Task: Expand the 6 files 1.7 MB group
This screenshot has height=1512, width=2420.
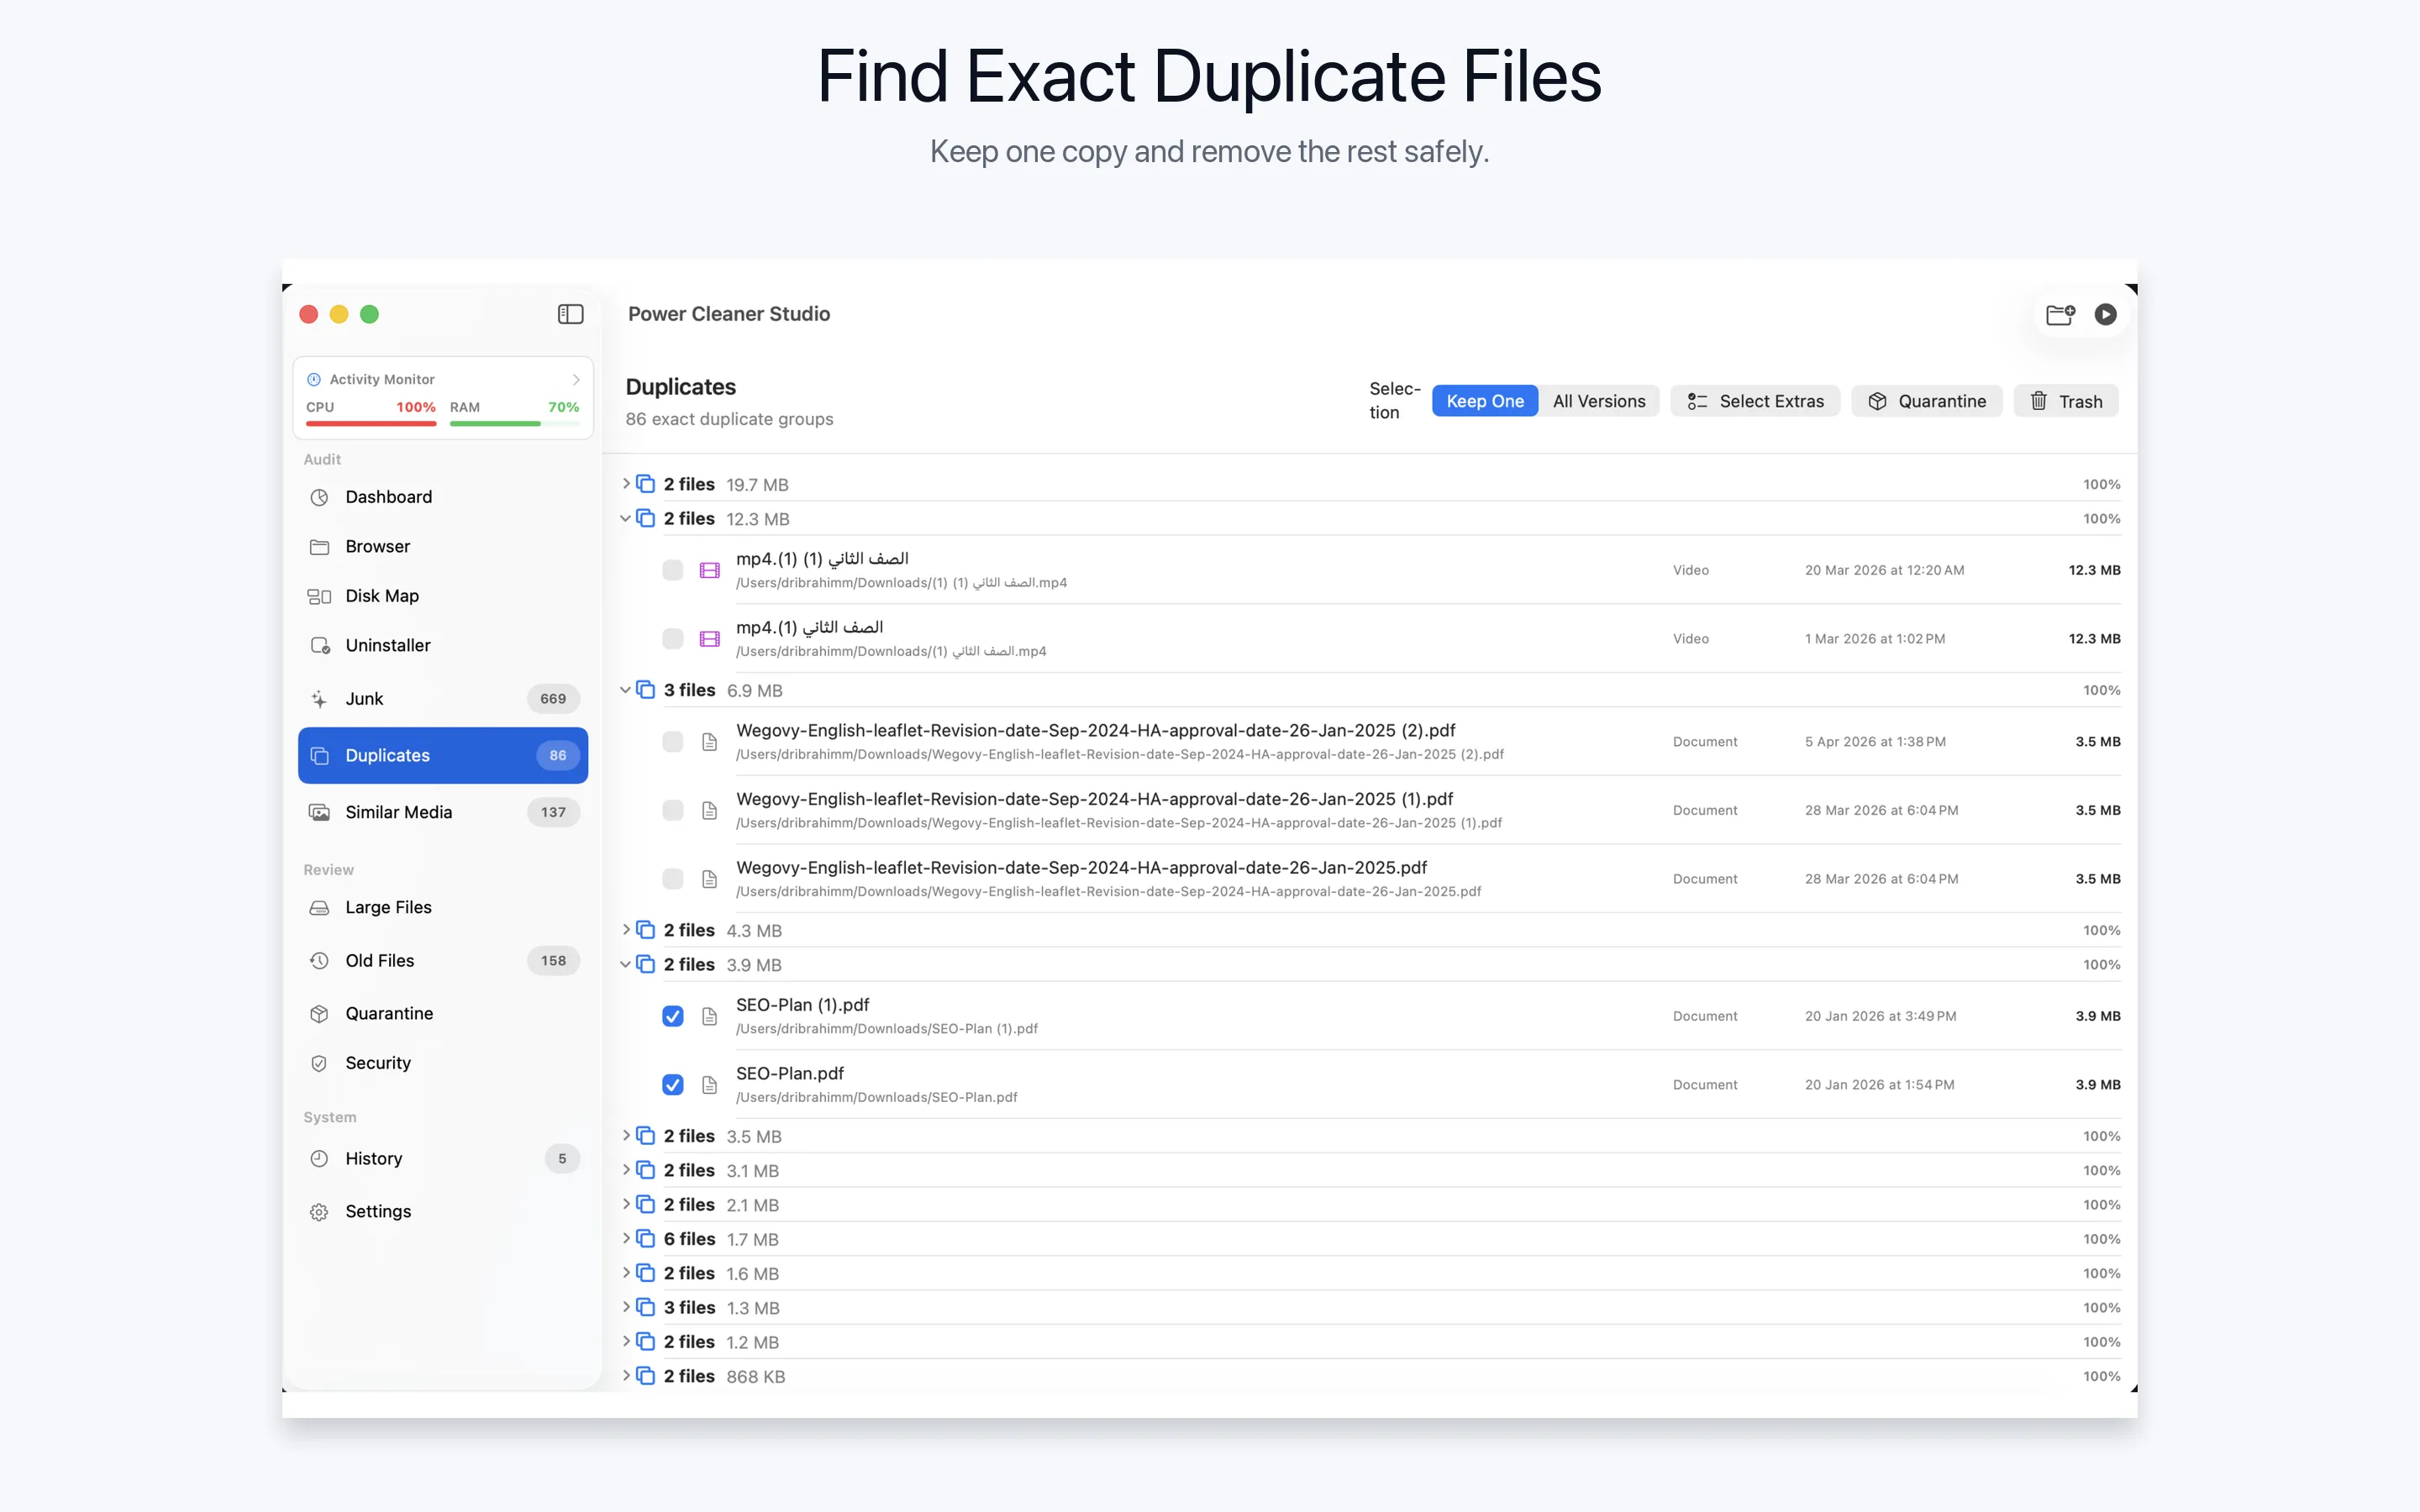Action: (x=626, y=1239)
